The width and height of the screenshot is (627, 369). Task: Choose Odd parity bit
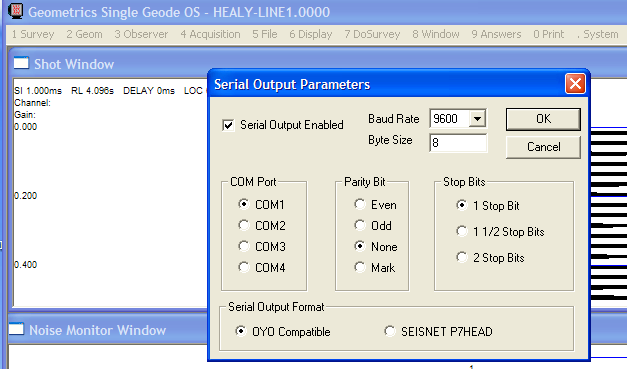pyautogui.click(x=359, y=225)
